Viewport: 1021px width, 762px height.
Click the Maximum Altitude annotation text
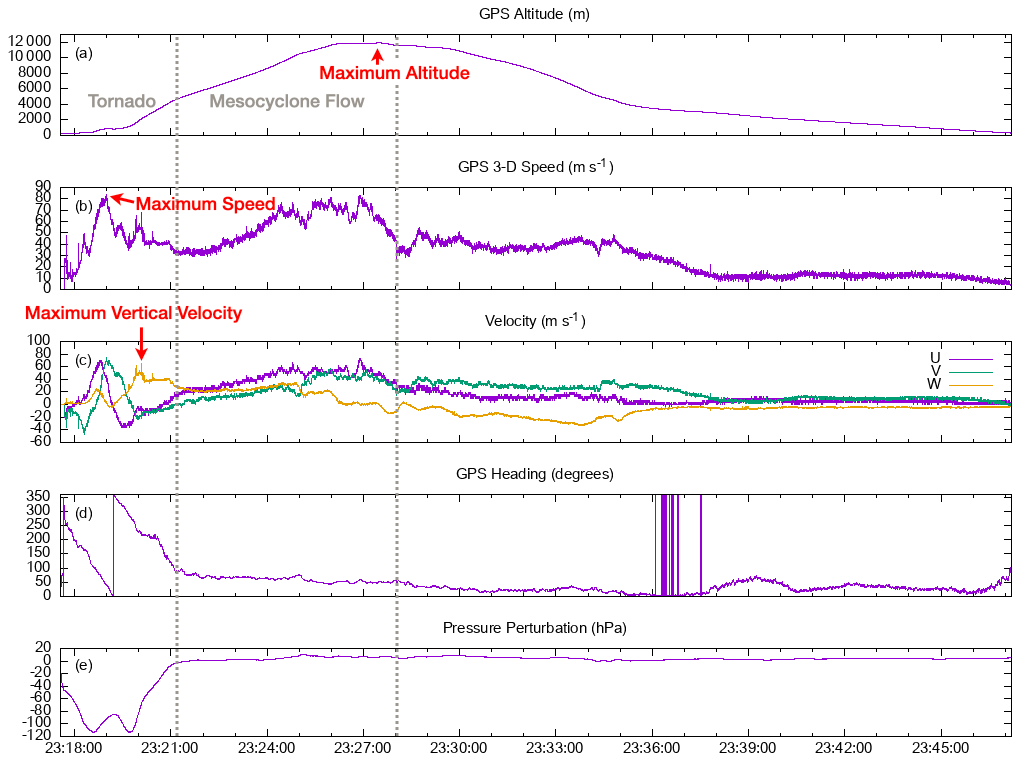(394, 73)
